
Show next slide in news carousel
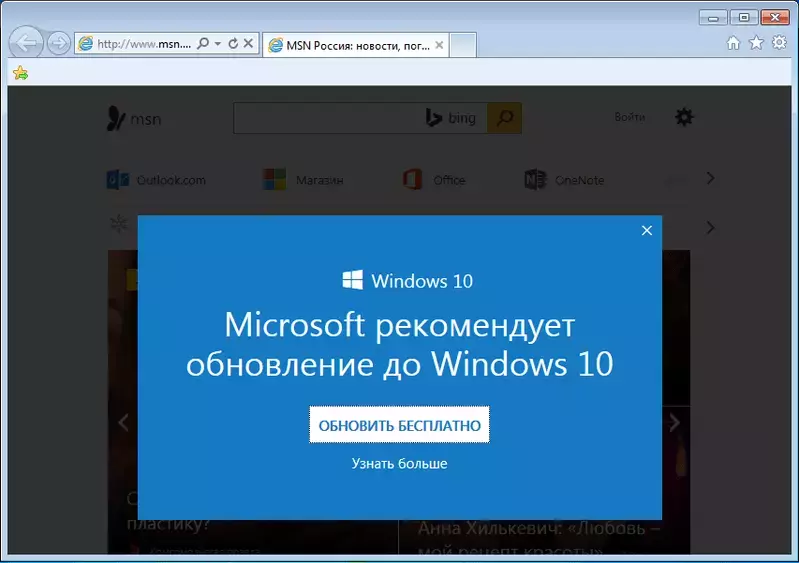674,422
